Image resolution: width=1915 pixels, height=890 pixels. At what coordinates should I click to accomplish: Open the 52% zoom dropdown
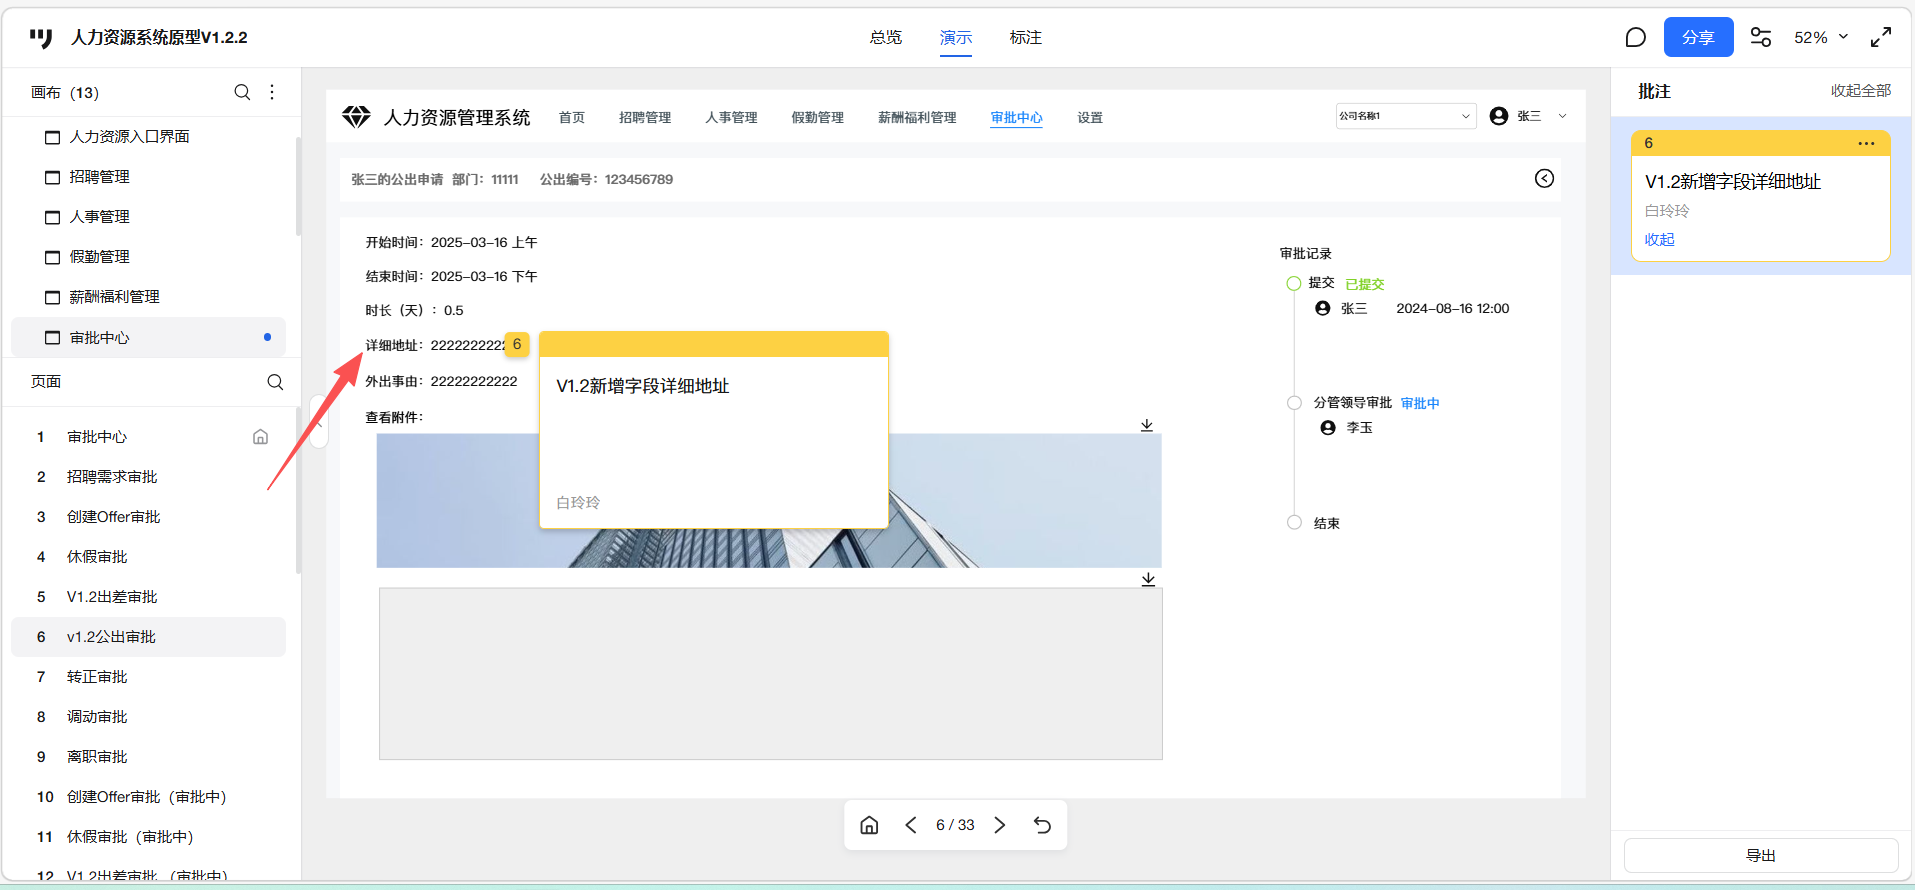click(x=1821, y=38)
